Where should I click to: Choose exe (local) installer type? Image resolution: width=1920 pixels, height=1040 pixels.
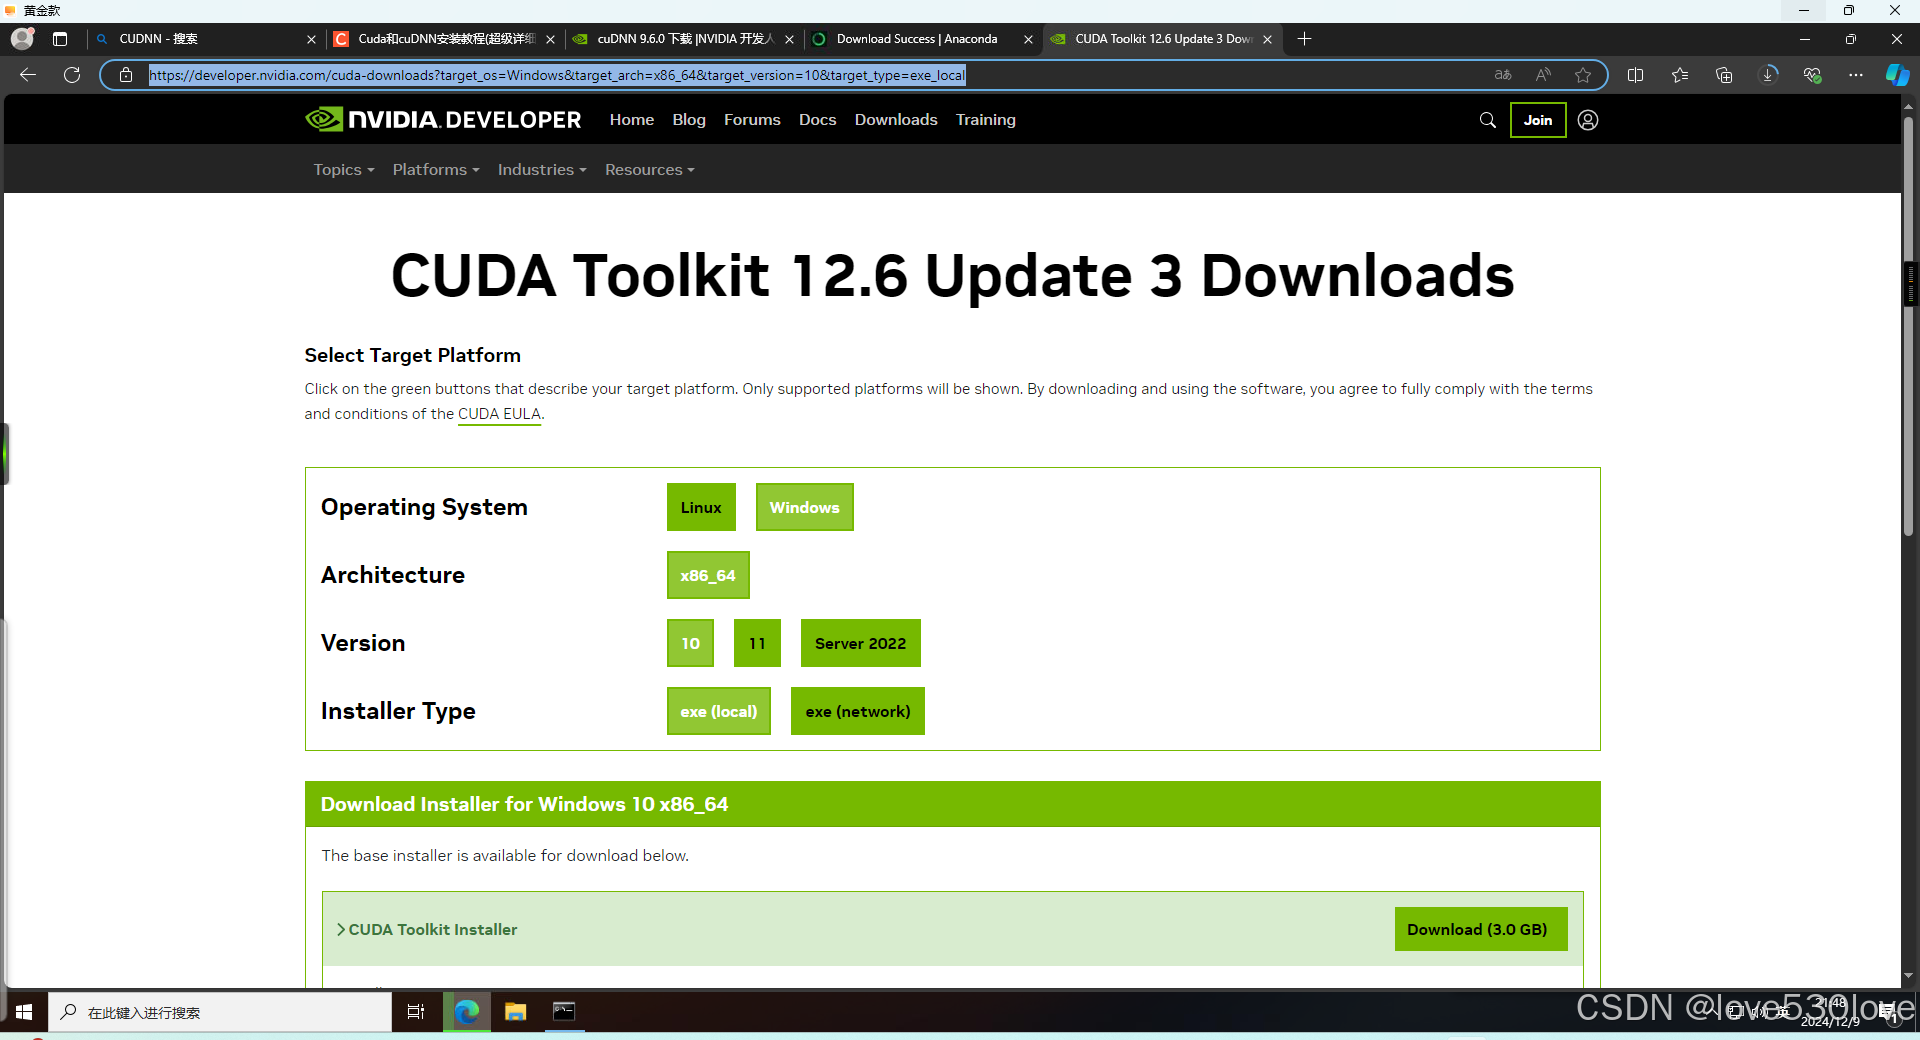719,711
